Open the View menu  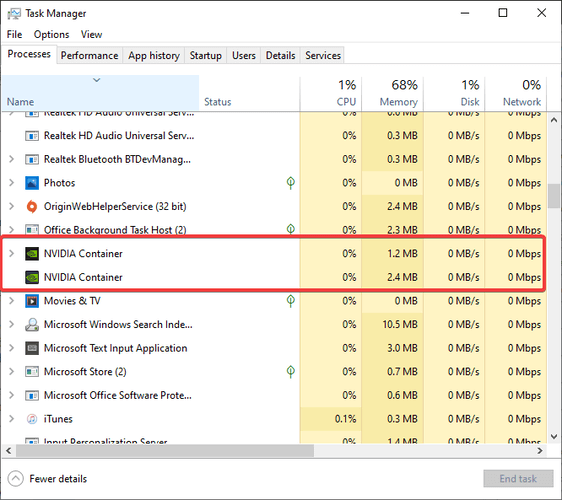(91, 34)
